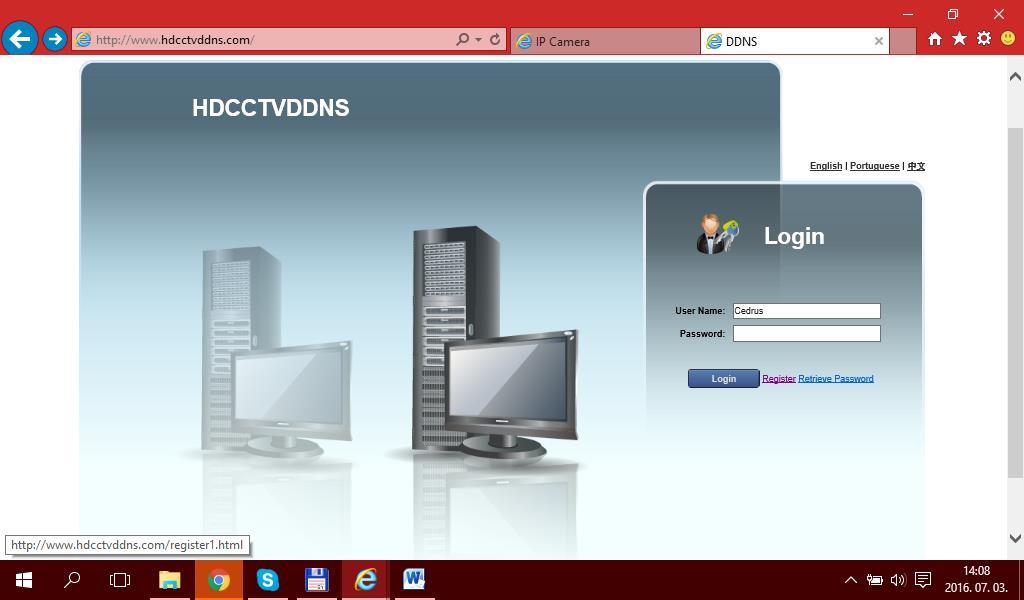
Task: Click the scrollbar down arrow
Action: pyautogui.click(x=1015, y=539)
